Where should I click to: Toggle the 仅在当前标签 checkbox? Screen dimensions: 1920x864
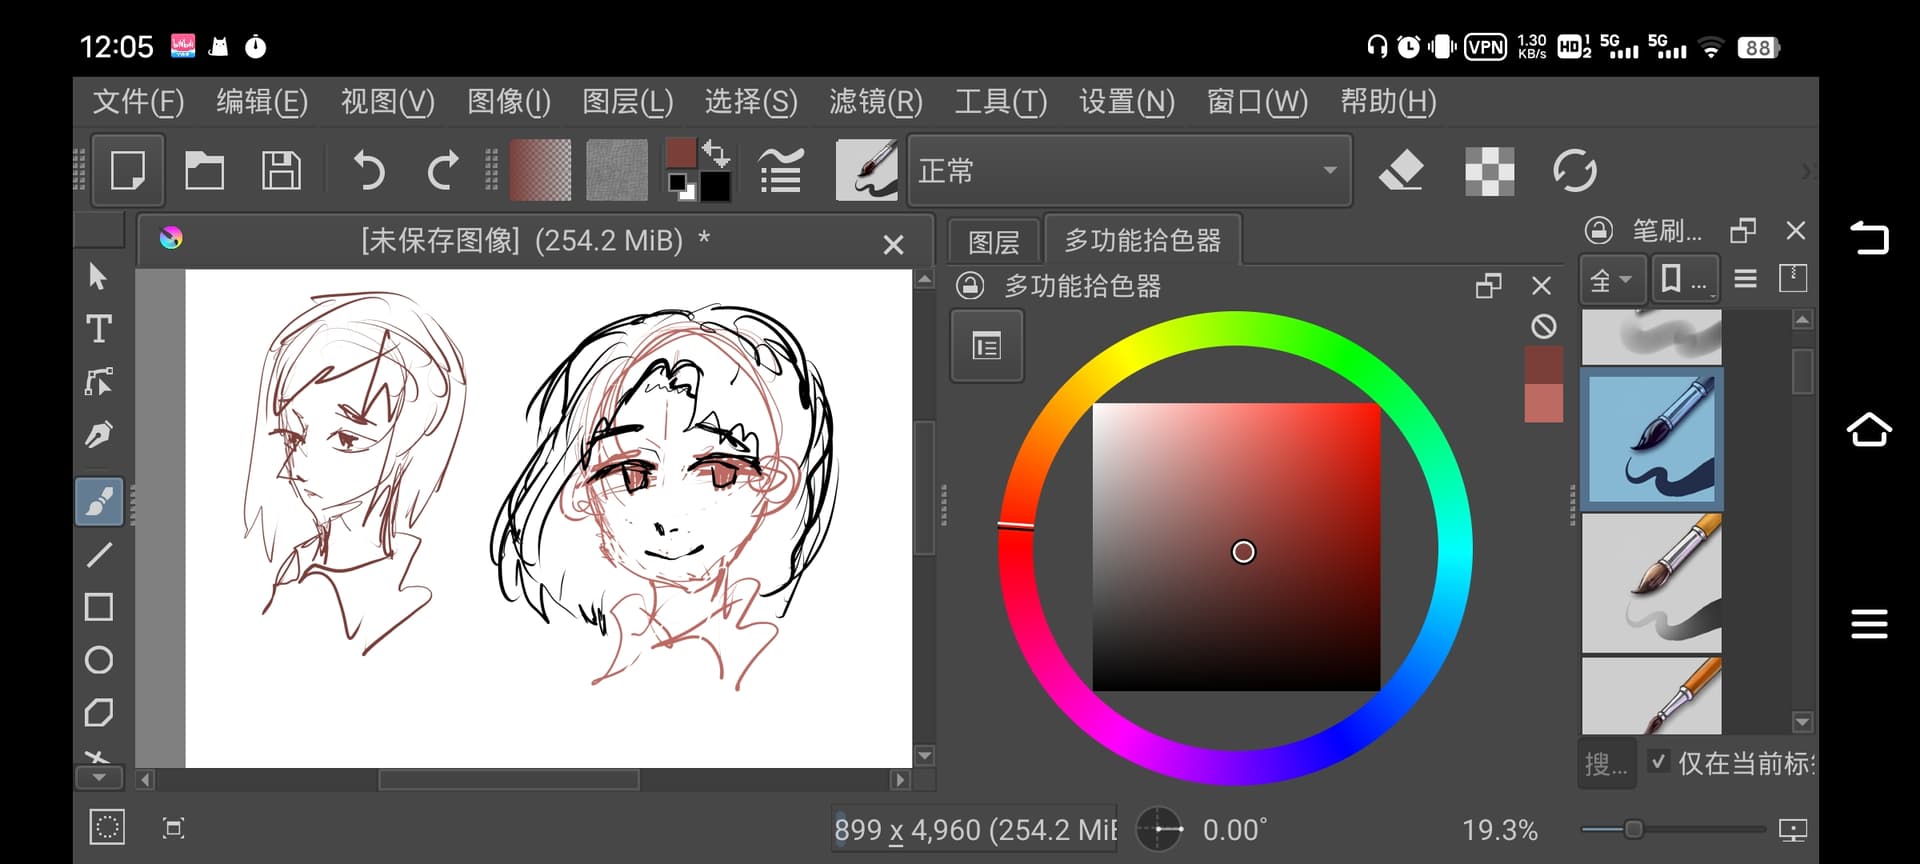(1659, 762)
